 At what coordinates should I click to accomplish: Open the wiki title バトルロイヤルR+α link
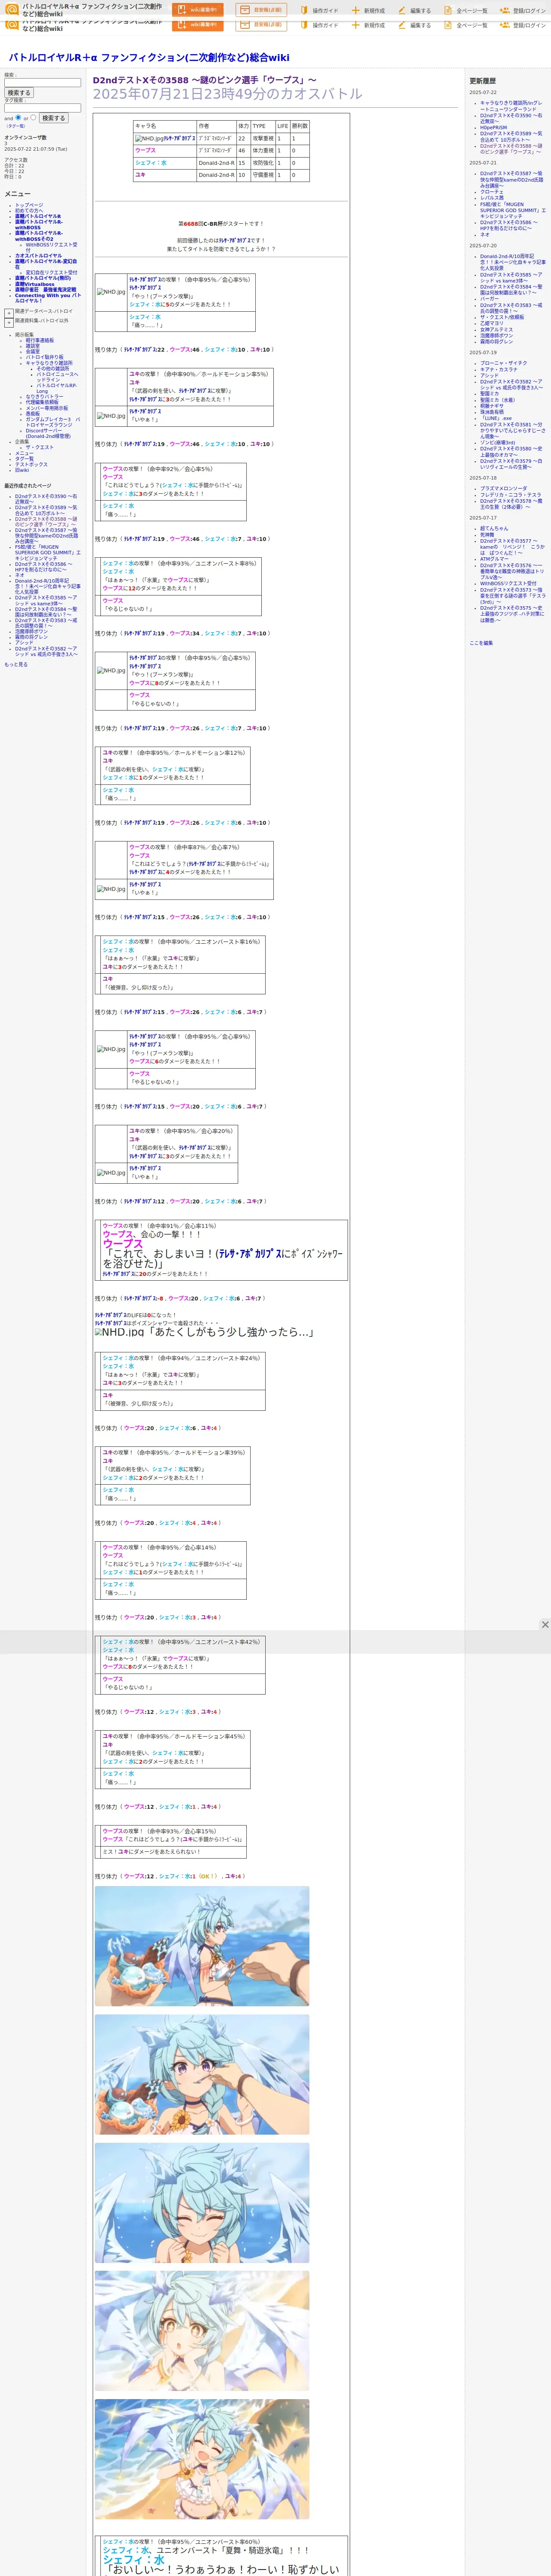coord(148,58)
